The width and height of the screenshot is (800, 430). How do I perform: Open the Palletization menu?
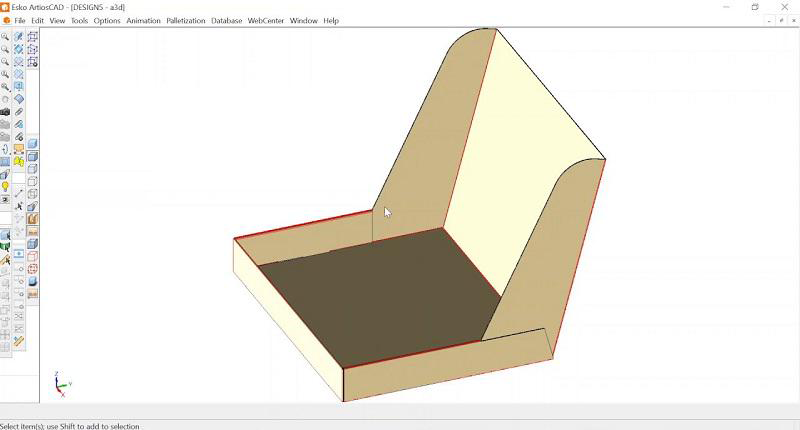186,20
